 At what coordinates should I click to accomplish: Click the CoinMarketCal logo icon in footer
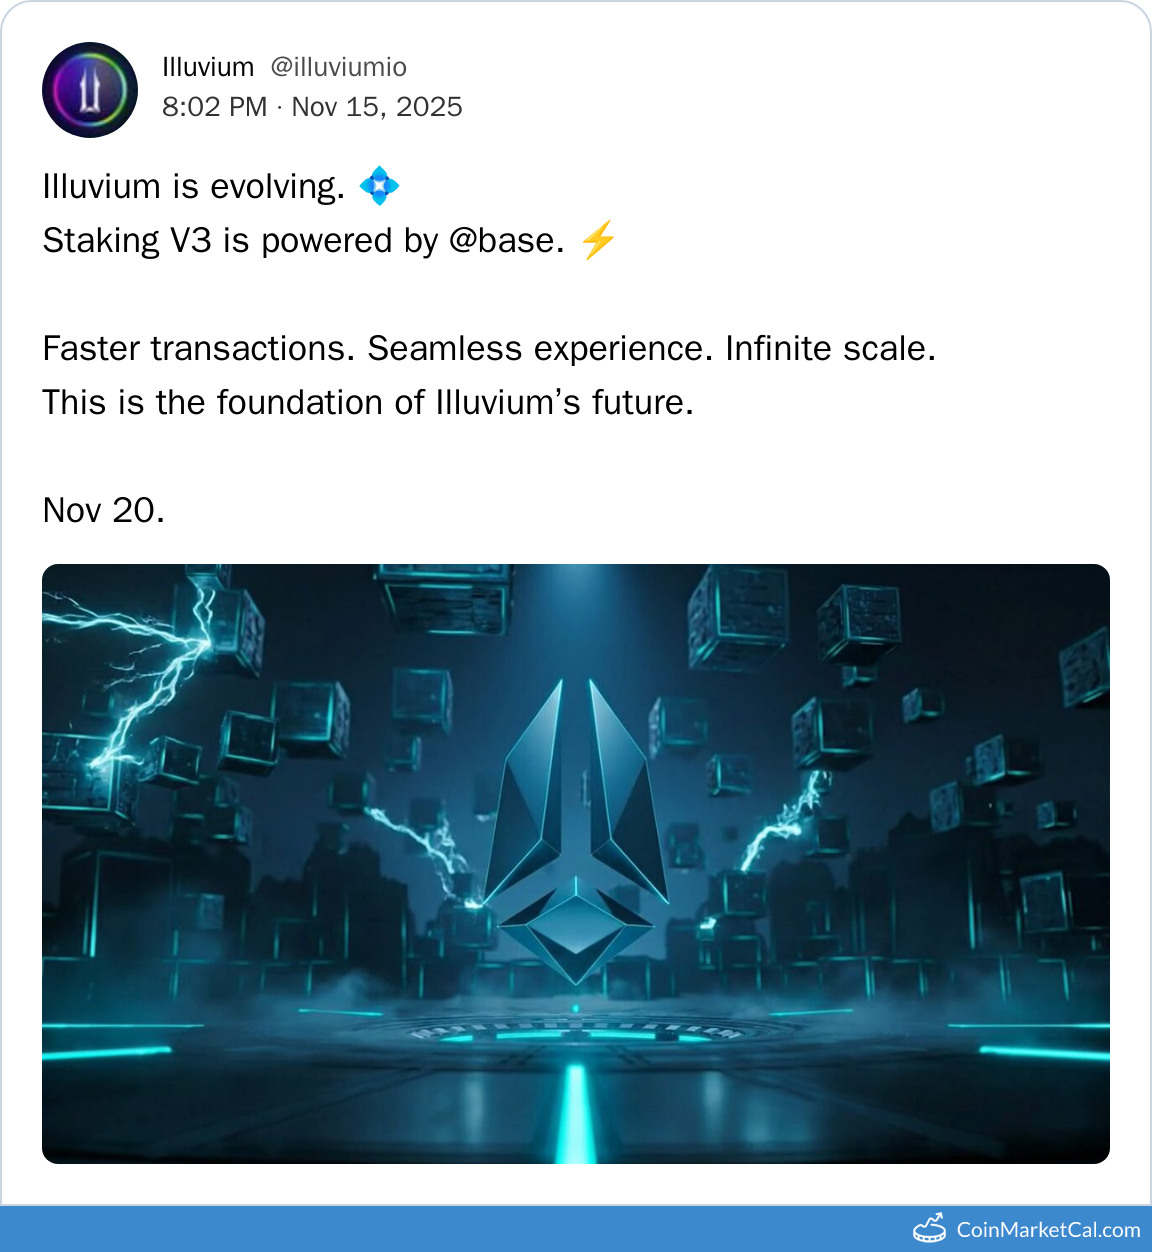click(x=929, y=1229)
